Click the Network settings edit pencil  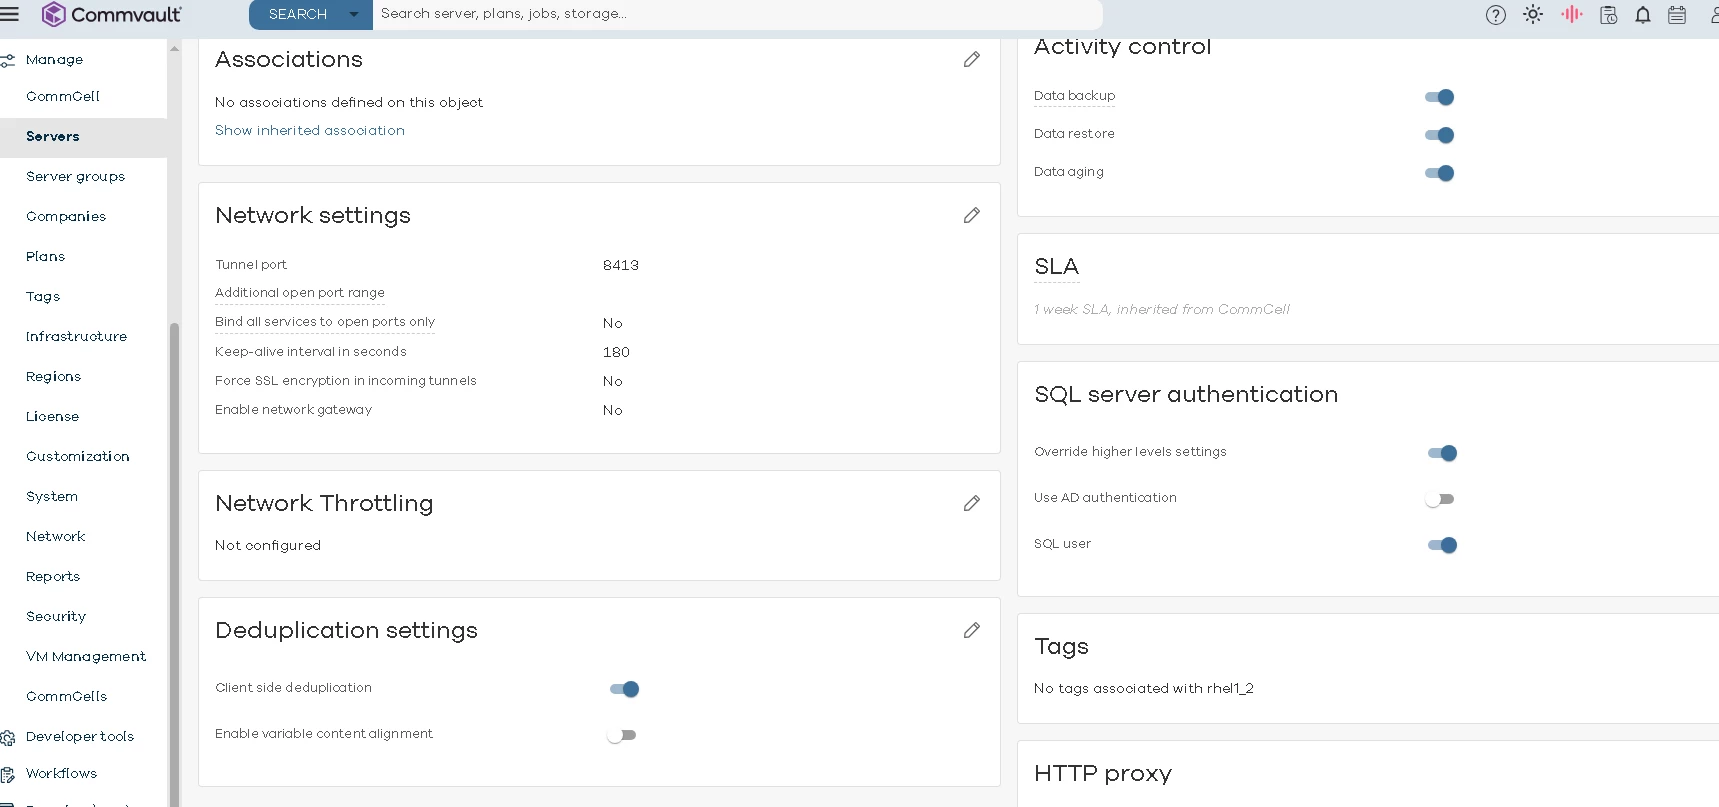click(x=971, y=216)
